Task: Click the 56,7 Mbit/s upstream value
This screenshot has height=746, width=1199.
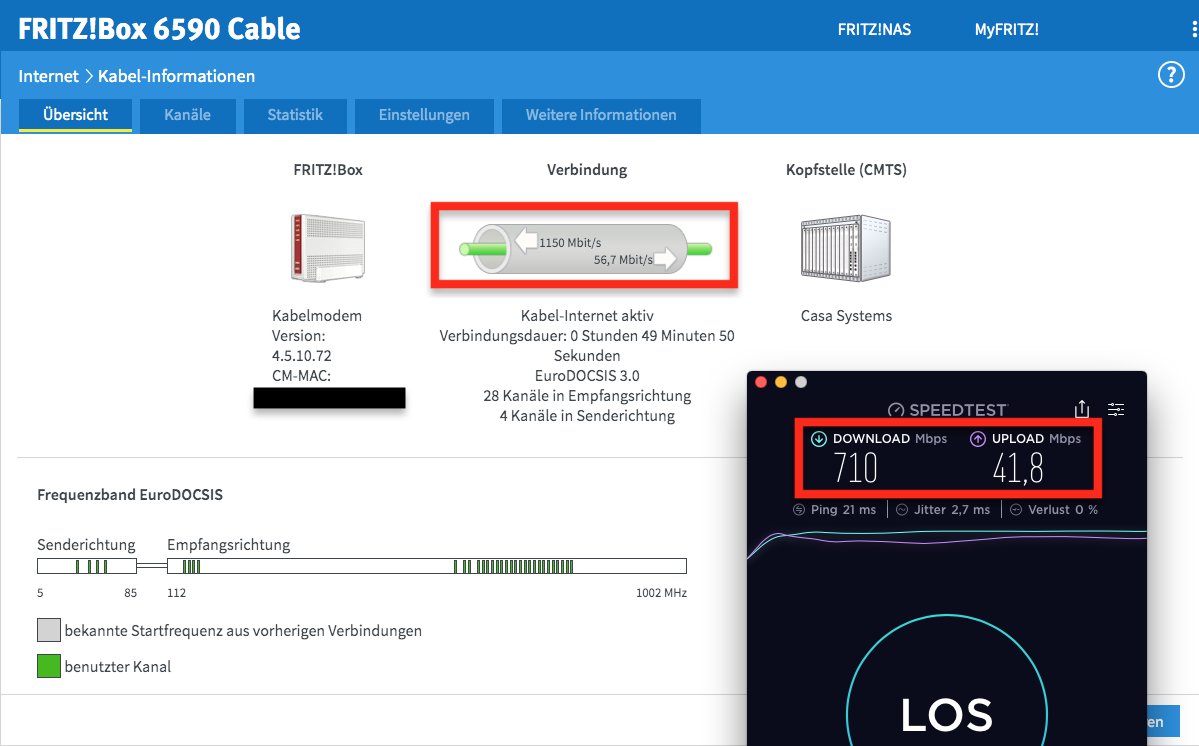Action: point(623,260)
